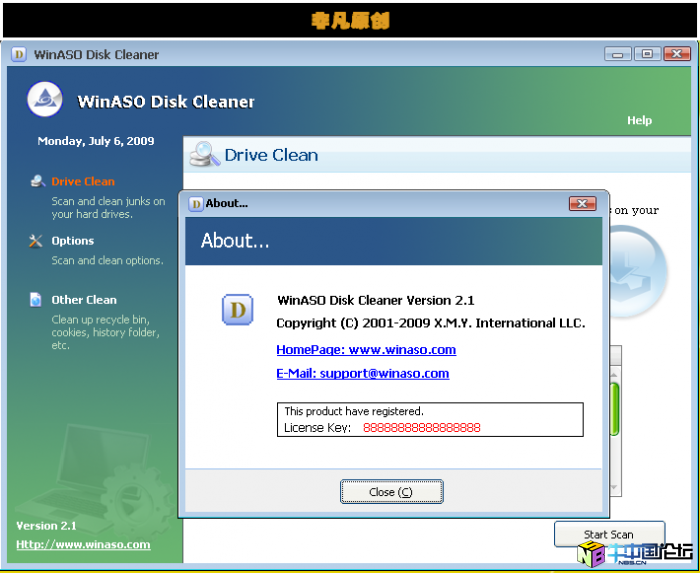Click 'Version 2.1' label in sidebar
Viewport: 700px width, 573px height.
click(x=46, y=526)
